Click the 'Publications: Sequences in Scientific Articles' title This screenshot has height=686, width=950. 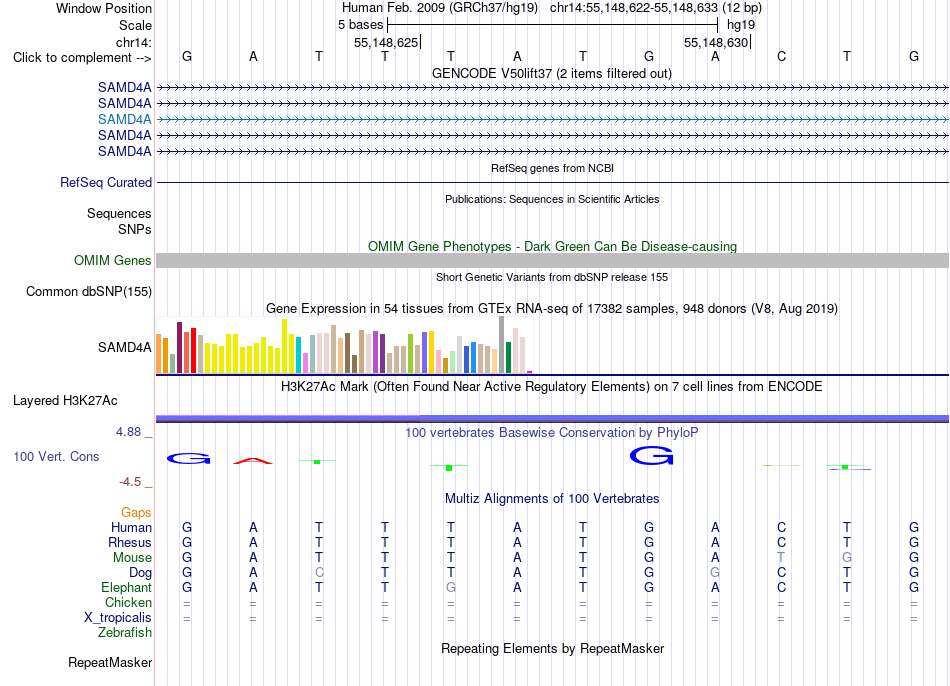552,199
